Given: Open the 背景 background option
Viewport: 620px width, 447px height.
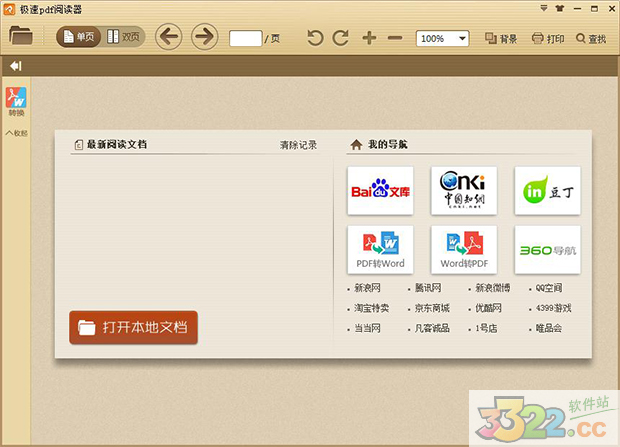Looking at the screenshot, I should pos(501,39).
